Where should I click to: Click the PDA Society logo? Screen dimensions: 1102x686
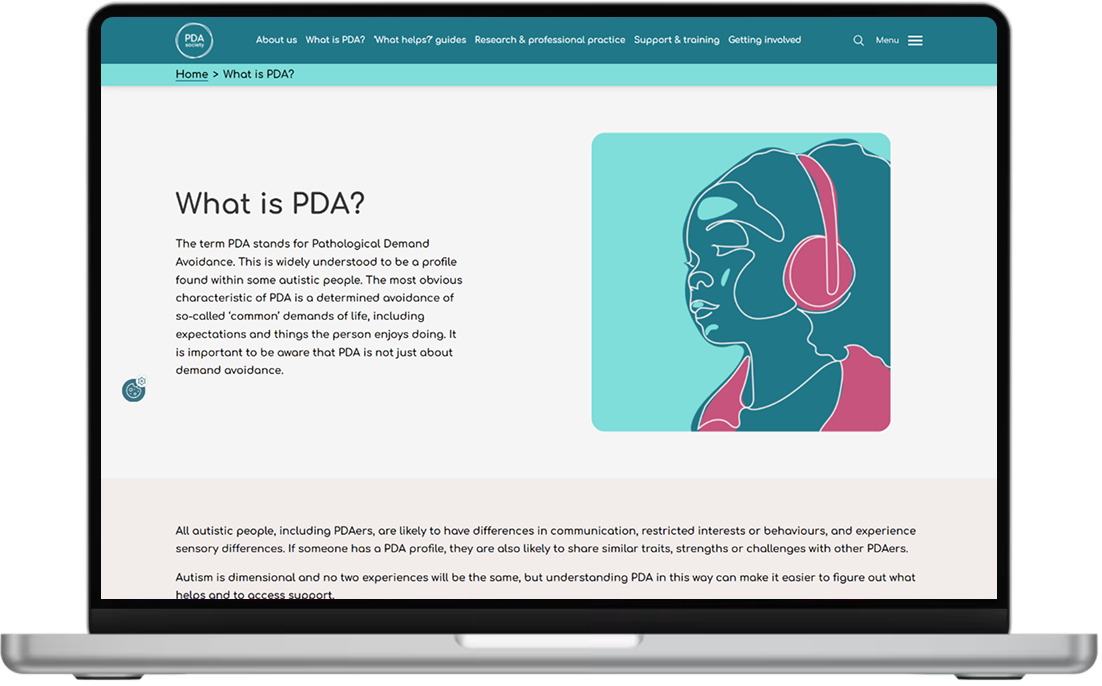coord(194,40)
